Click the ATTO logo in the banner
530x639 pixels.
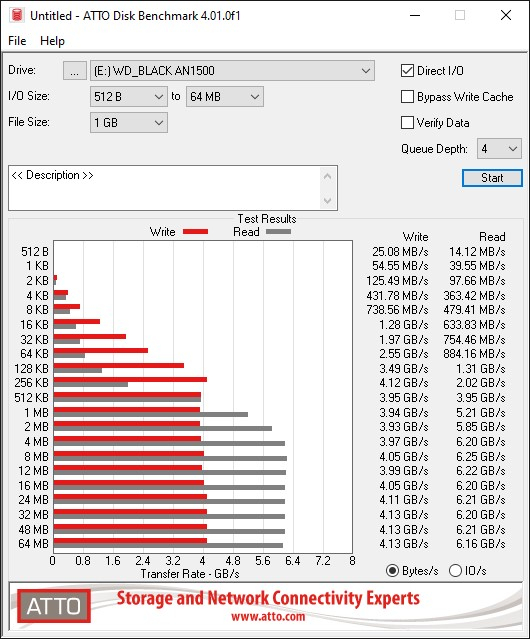pyautogui.click(x=54, y=606)
